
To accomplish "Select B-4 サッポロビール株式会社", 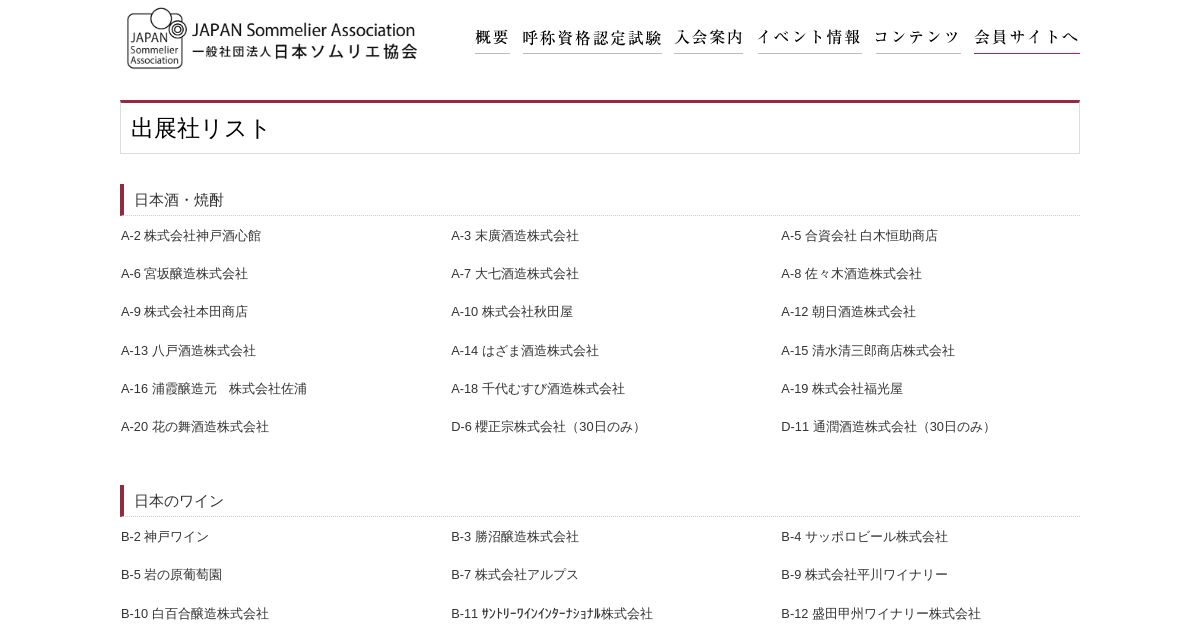I will click(x=864, y=537).
